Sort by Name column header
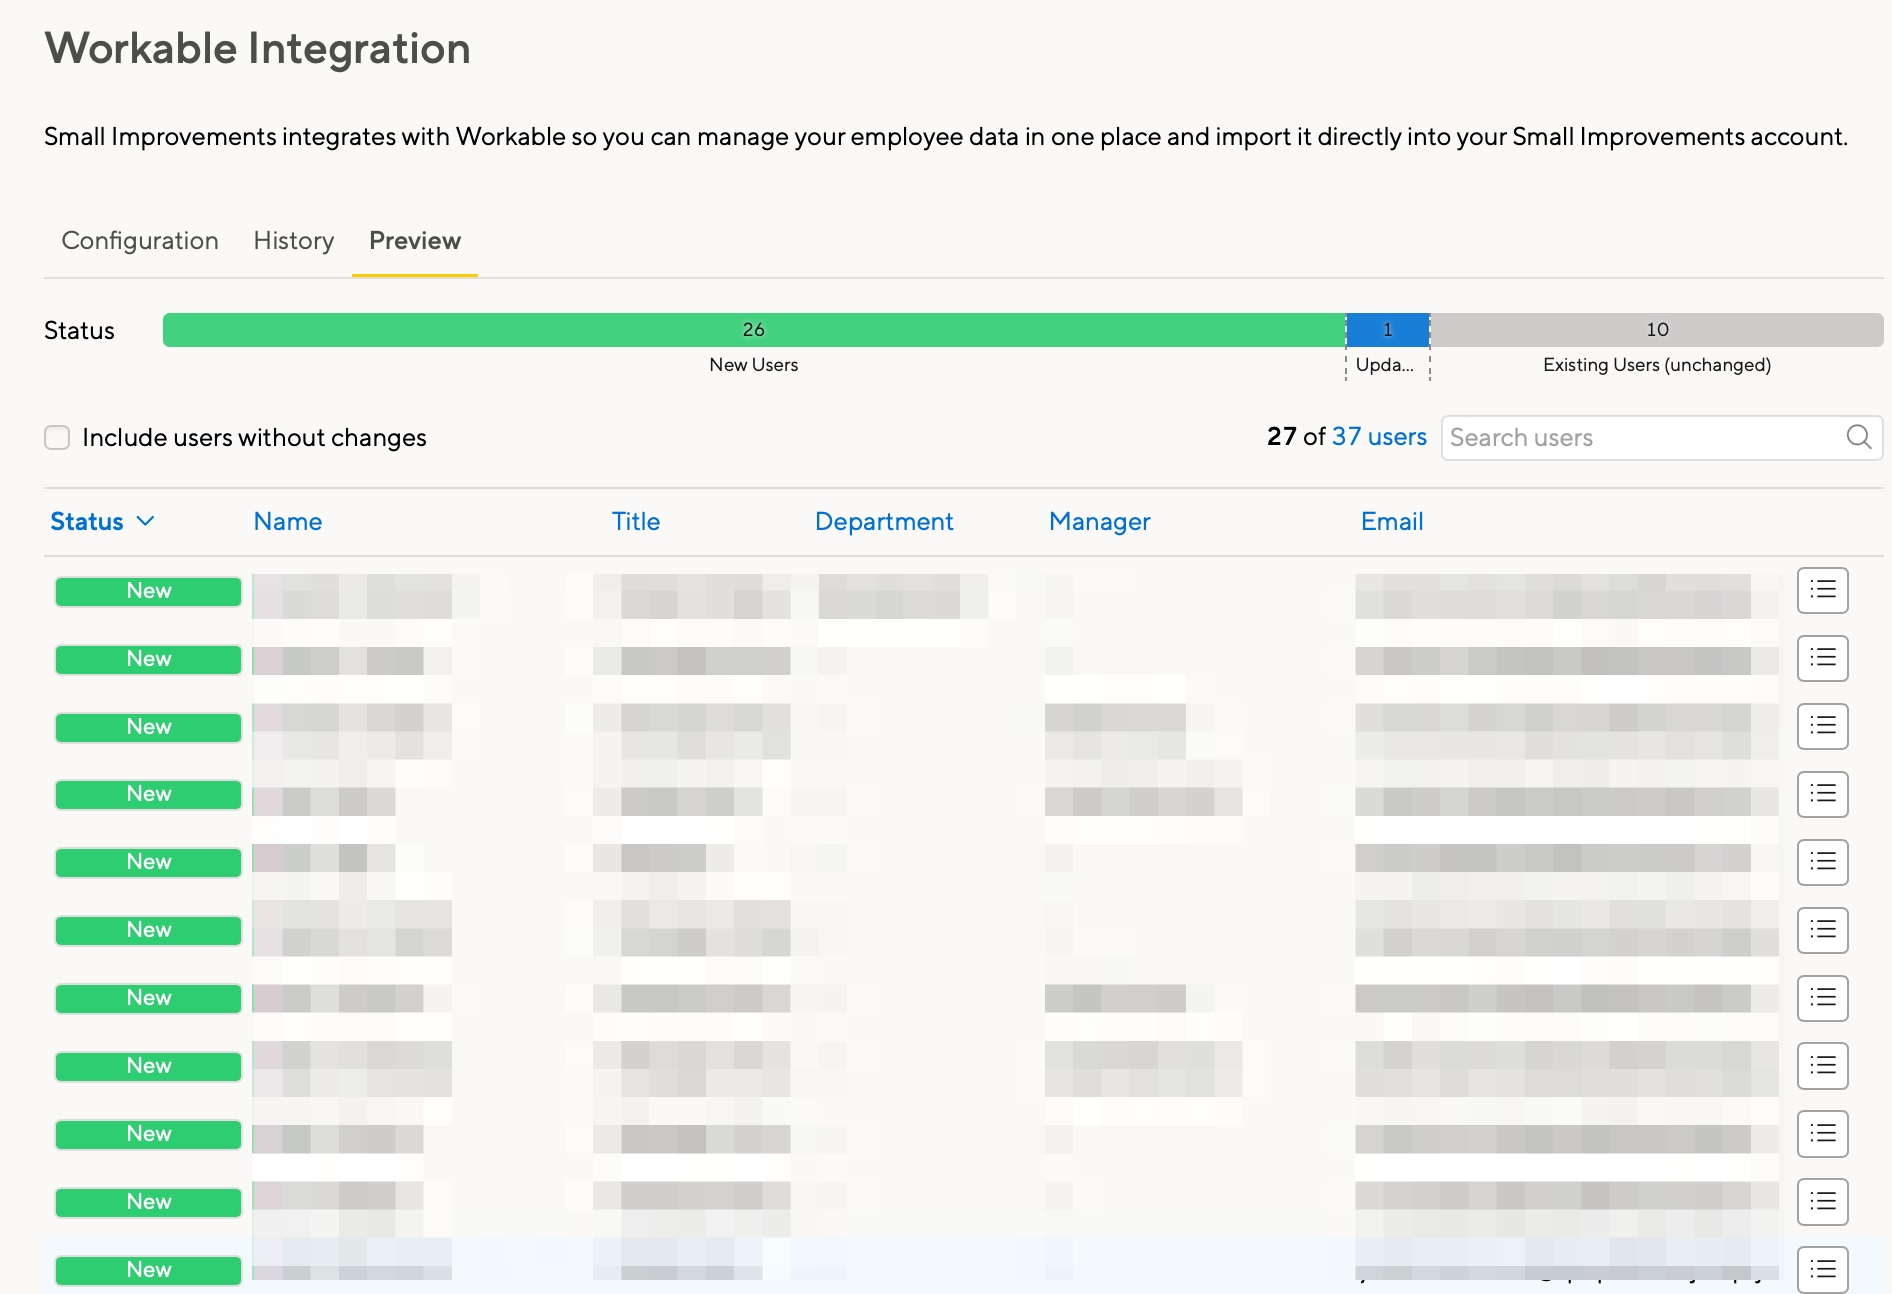This screenshot has height=1294, width=1892. pyautogui.click(x=288, y=522)
